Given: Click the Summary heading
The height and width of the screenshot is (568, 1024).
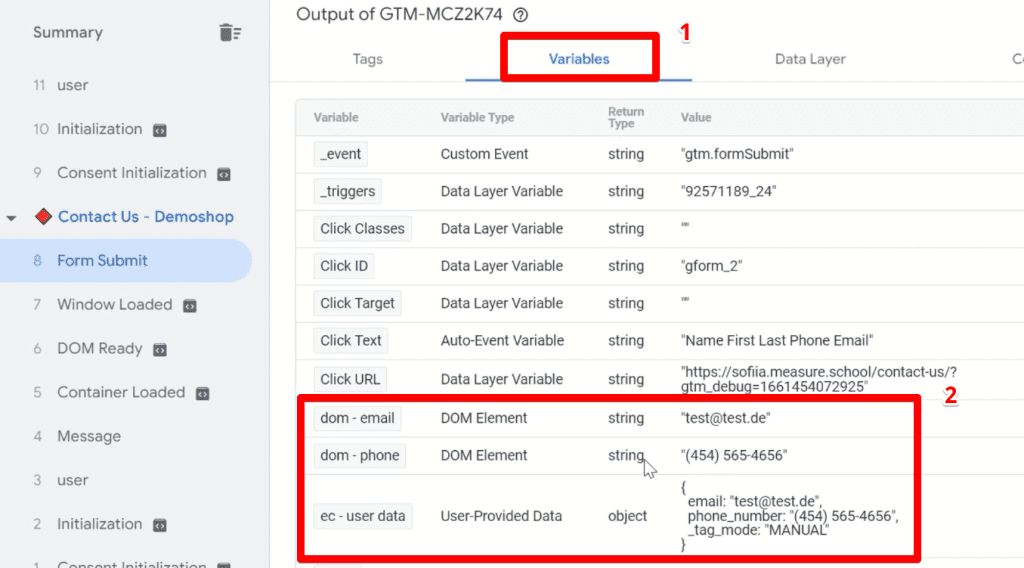Looking at the screenshot, I should click(67, 33).
